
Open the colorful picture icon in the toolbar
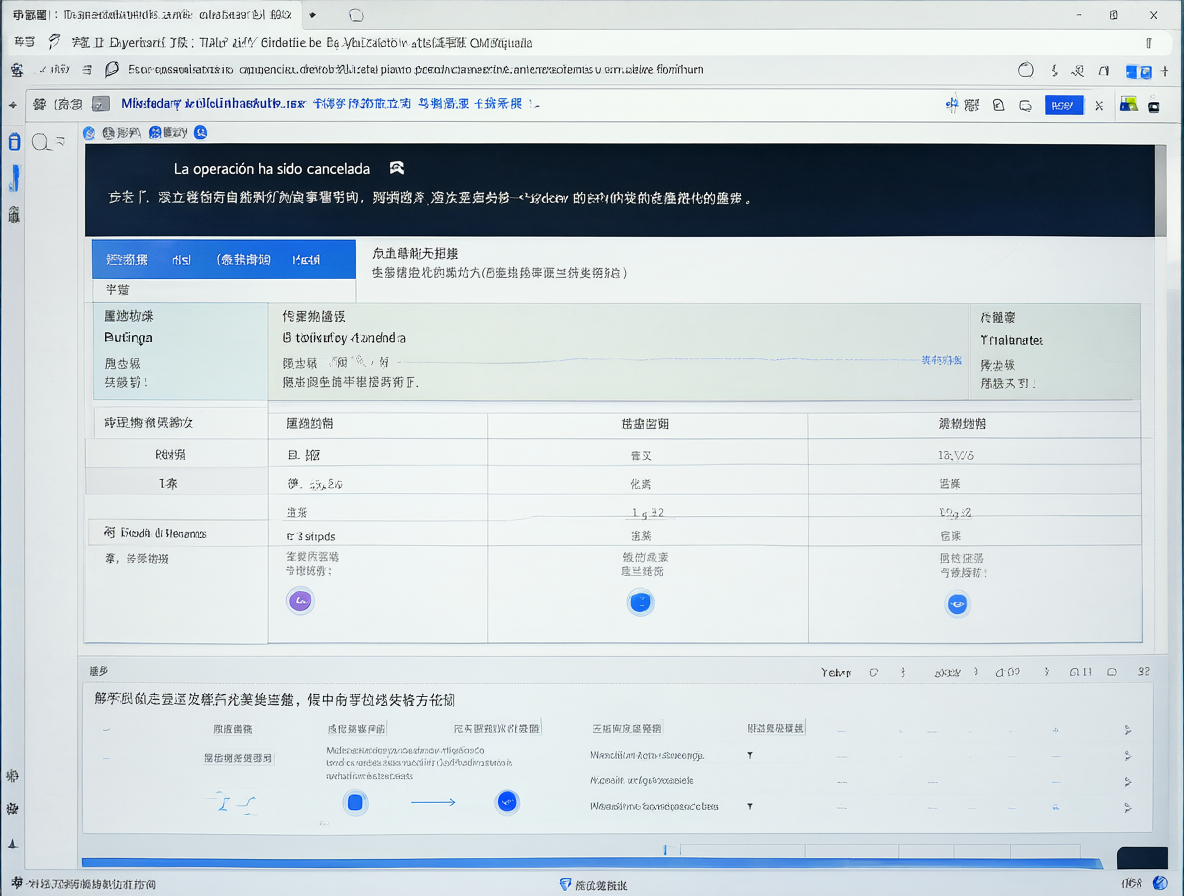pos(1128,104)
